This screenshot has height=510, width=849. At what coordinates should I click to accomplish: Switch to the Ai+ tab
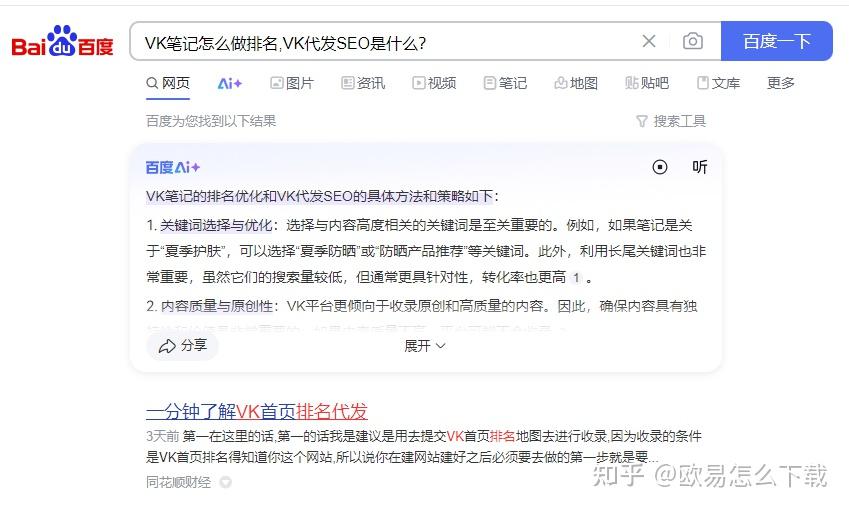230,83
